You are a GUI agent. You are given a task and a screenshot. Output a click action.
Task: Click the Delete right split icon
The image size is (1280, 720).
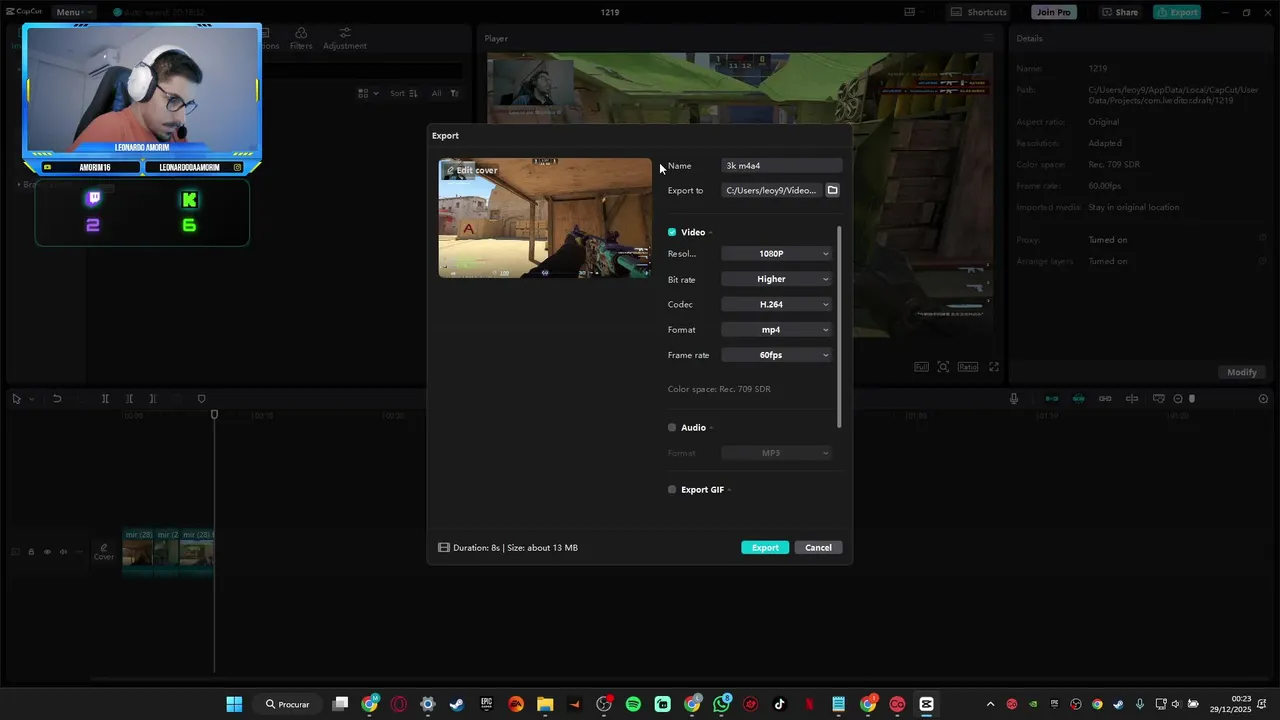152,399
